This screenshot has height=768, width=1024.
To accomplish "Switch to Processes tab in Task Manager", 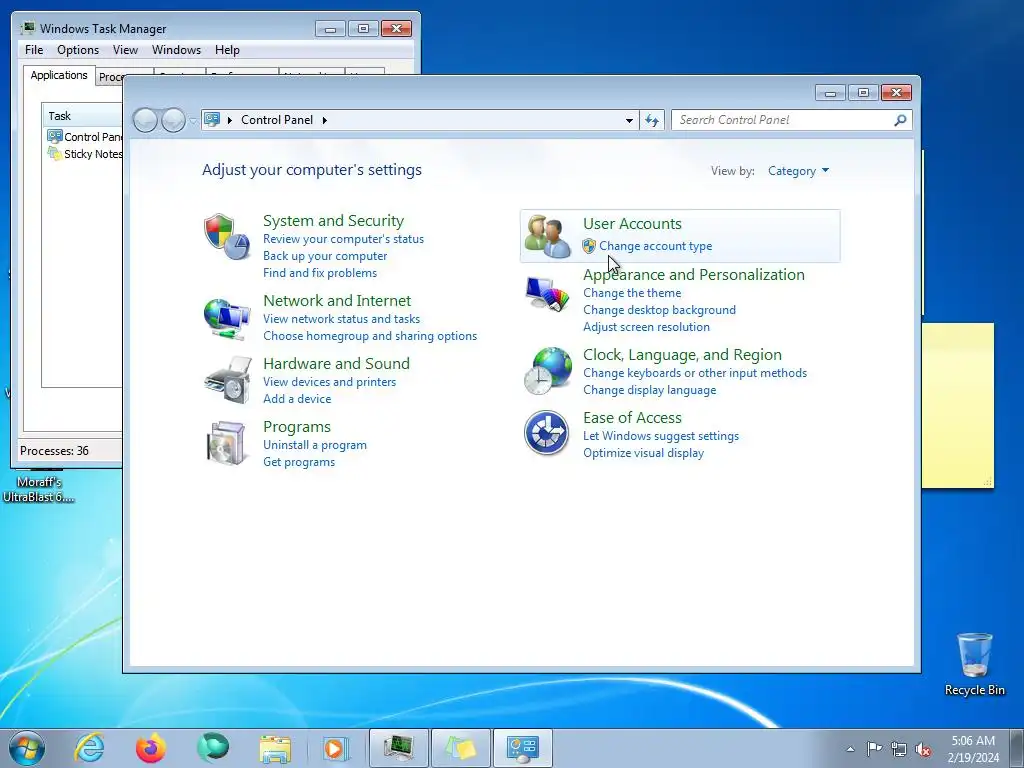I will (110, 77).
